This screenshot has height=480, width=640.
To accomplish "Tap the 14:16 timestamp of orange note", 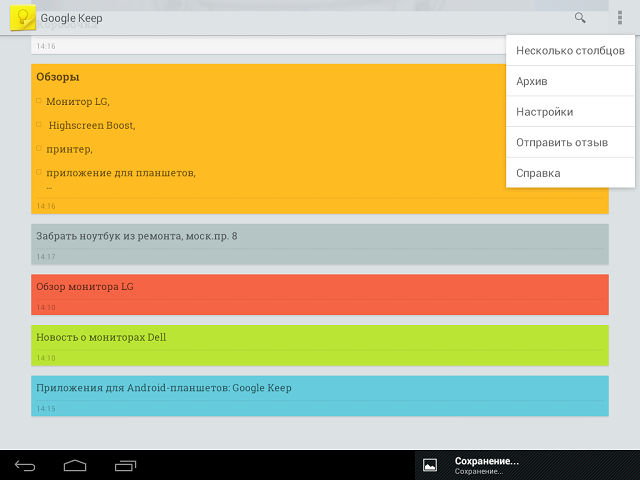I will [x=46, y=206].
